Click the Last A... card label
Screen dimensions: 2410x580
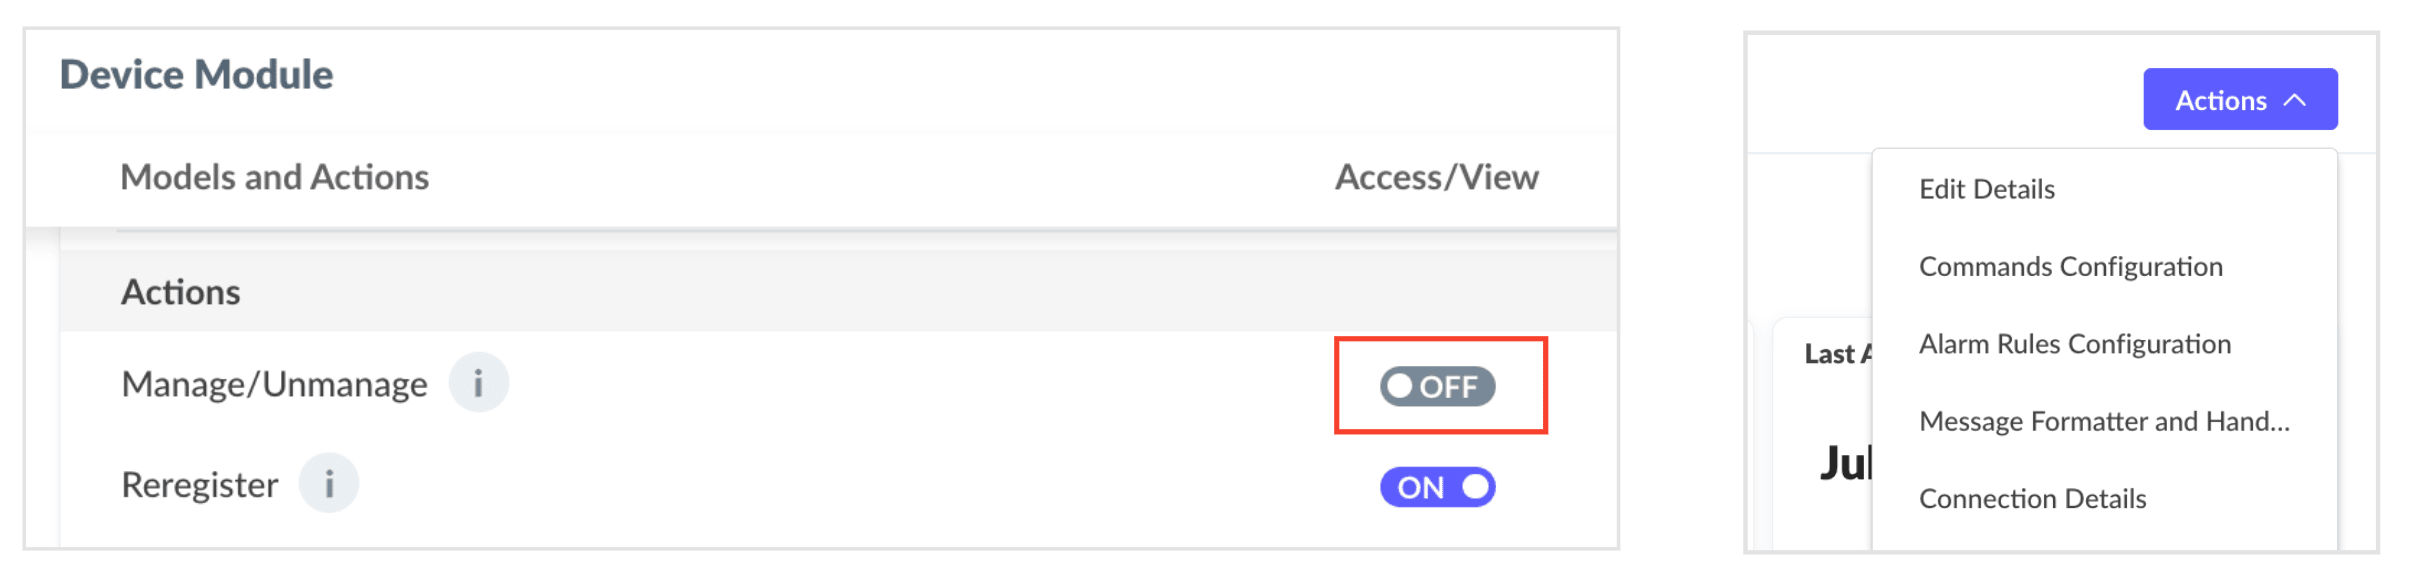1836,353
